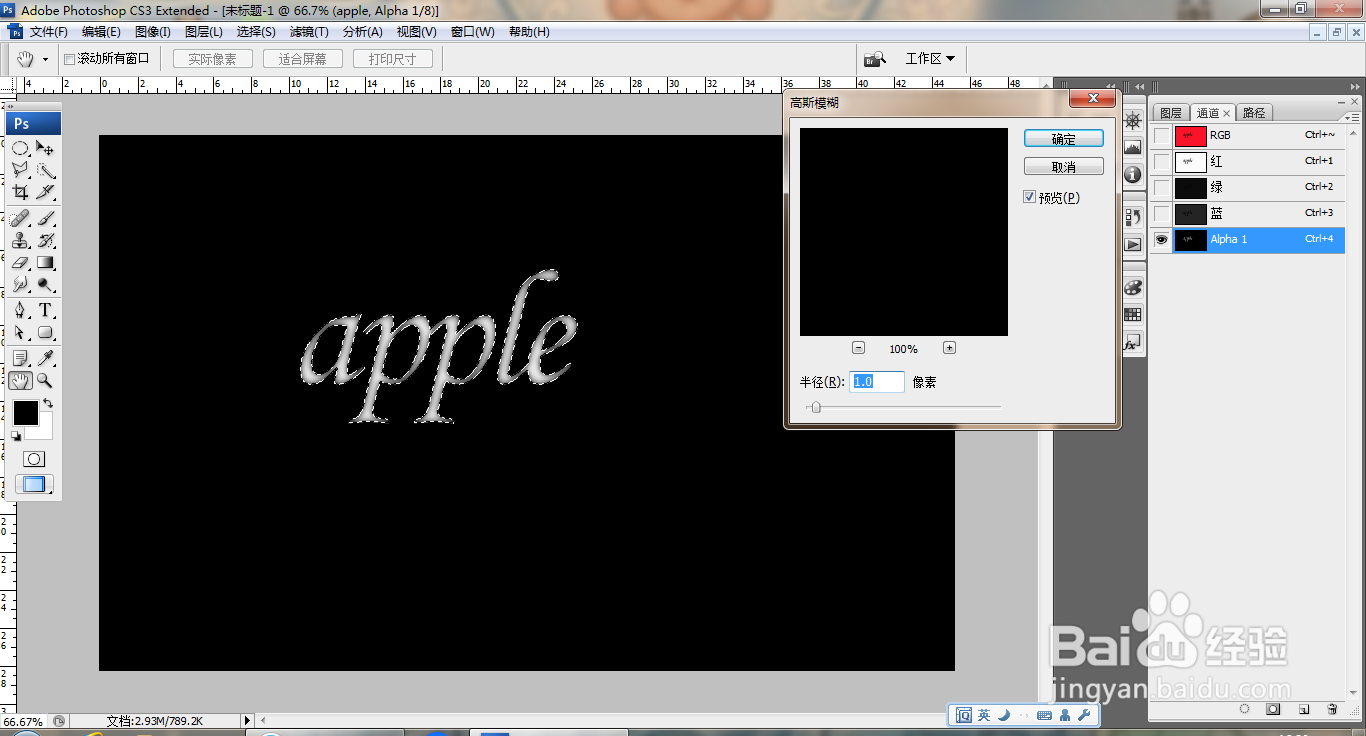The image size is (1366, 736).
Task: Load channel as selection icon
Action: (1245, 709)
